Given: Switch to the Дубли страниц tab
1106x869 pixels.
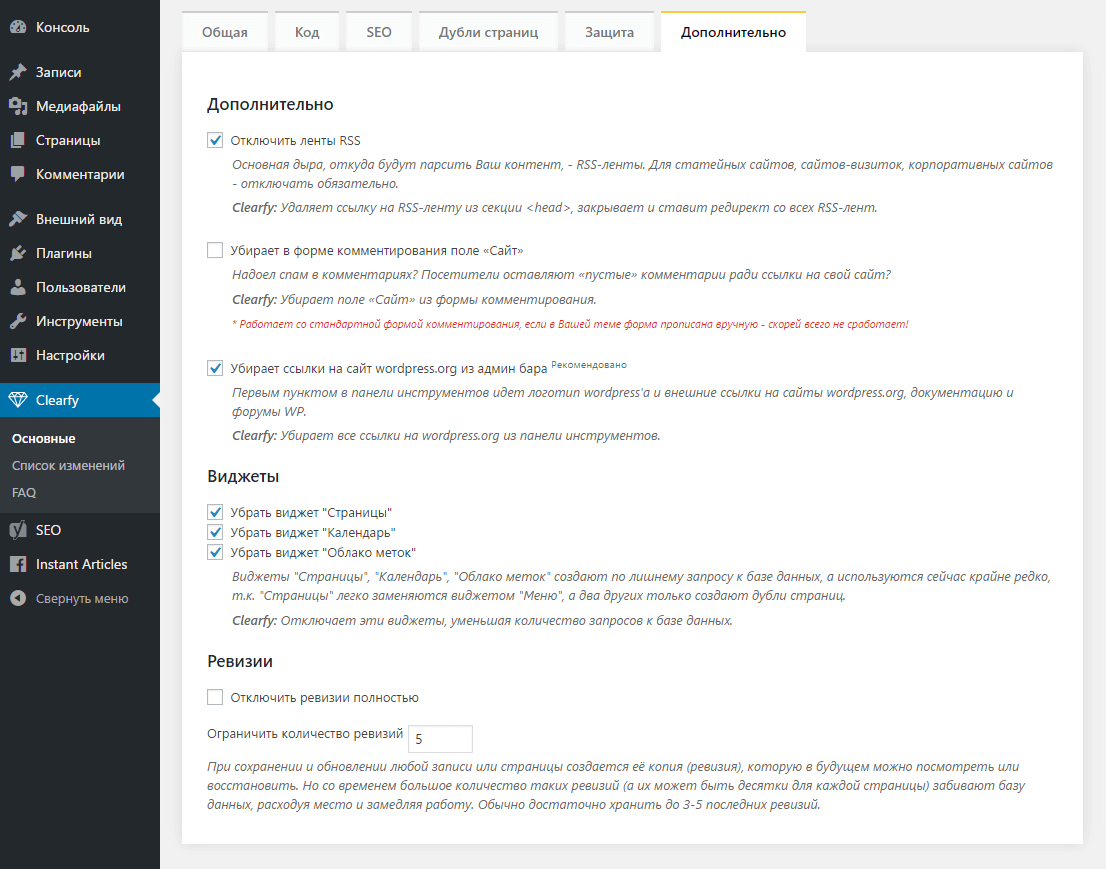Looking at the screenshot, I should click(x=488, y=32).
